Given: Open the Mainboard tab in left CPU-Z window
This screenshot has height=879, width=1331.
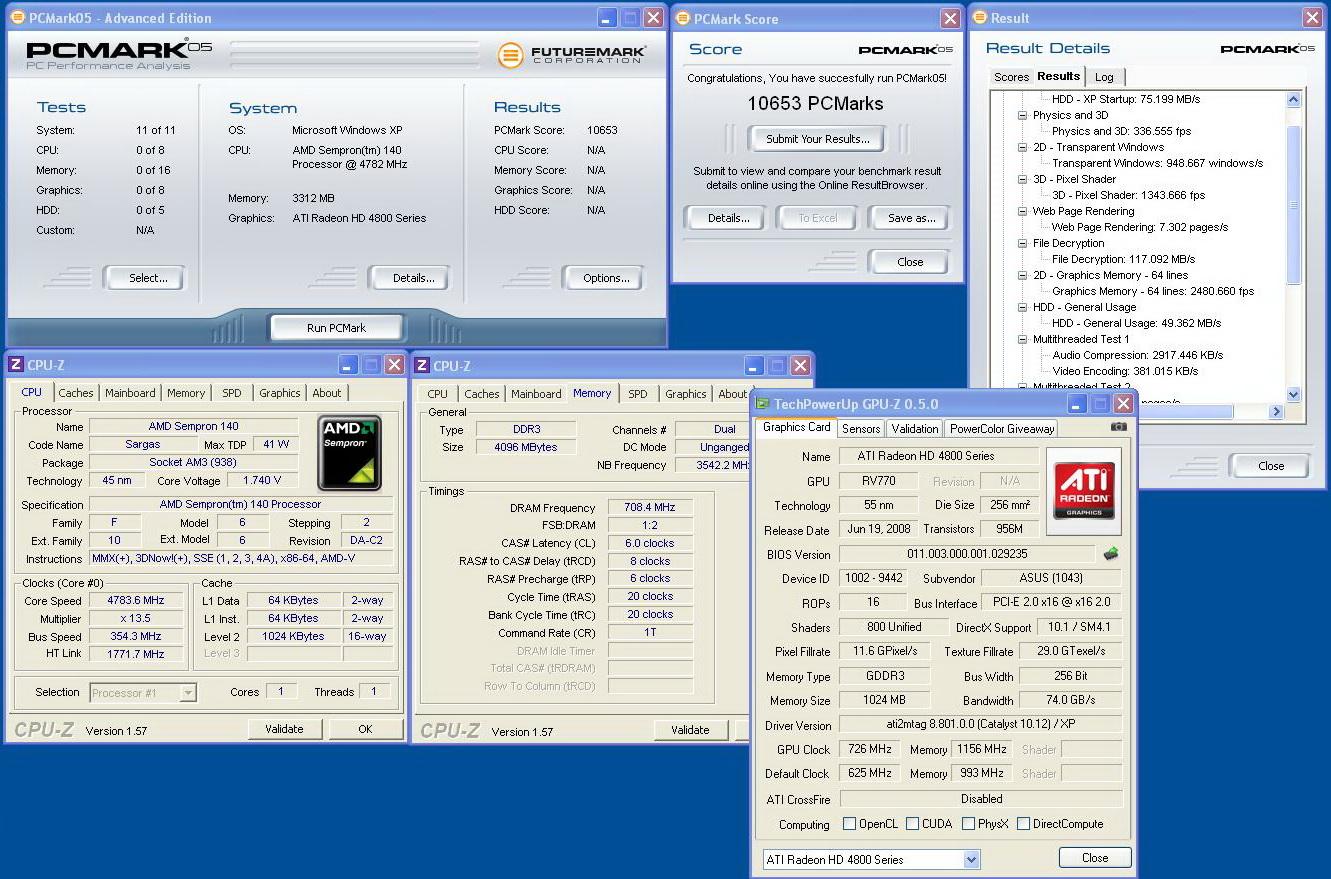Looking at the screenshot, I should click(131, 393).
